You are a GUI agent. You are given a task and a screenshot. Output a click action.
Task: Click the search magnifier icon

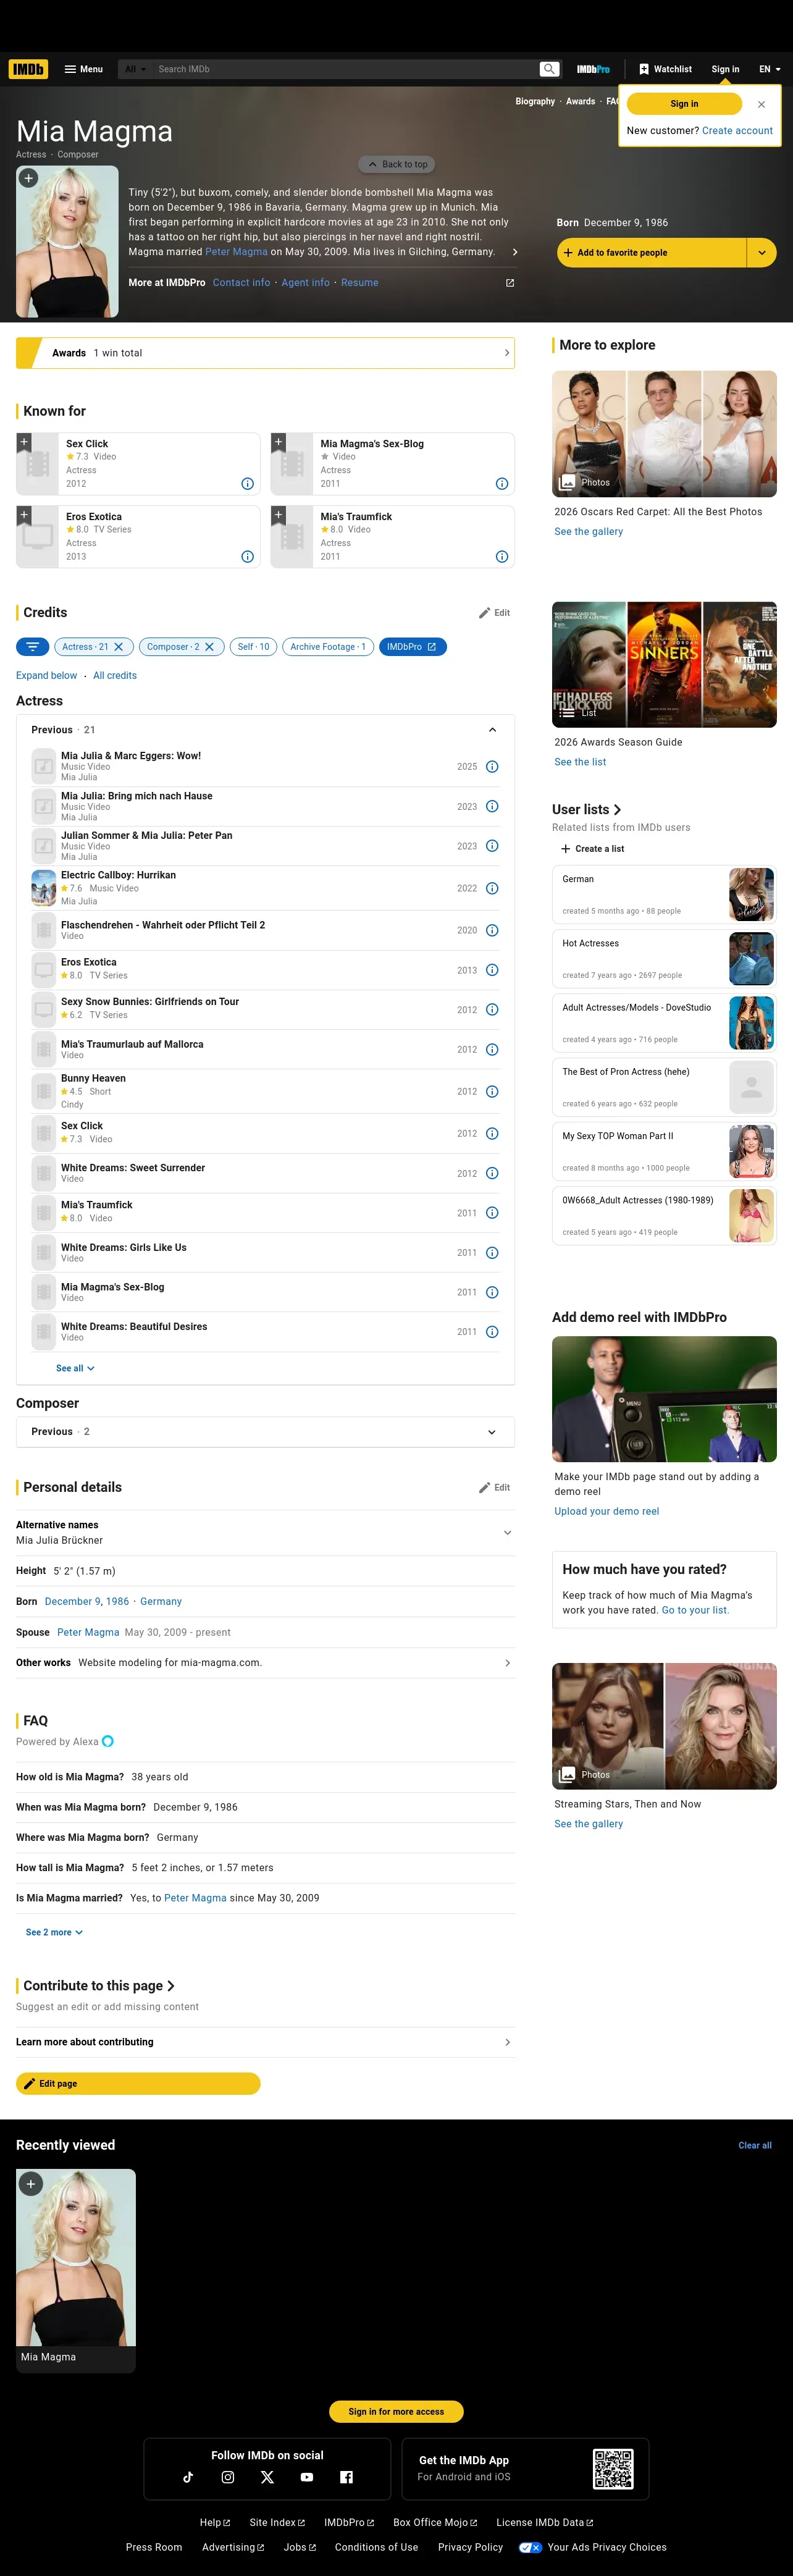(x=549, y=69)
